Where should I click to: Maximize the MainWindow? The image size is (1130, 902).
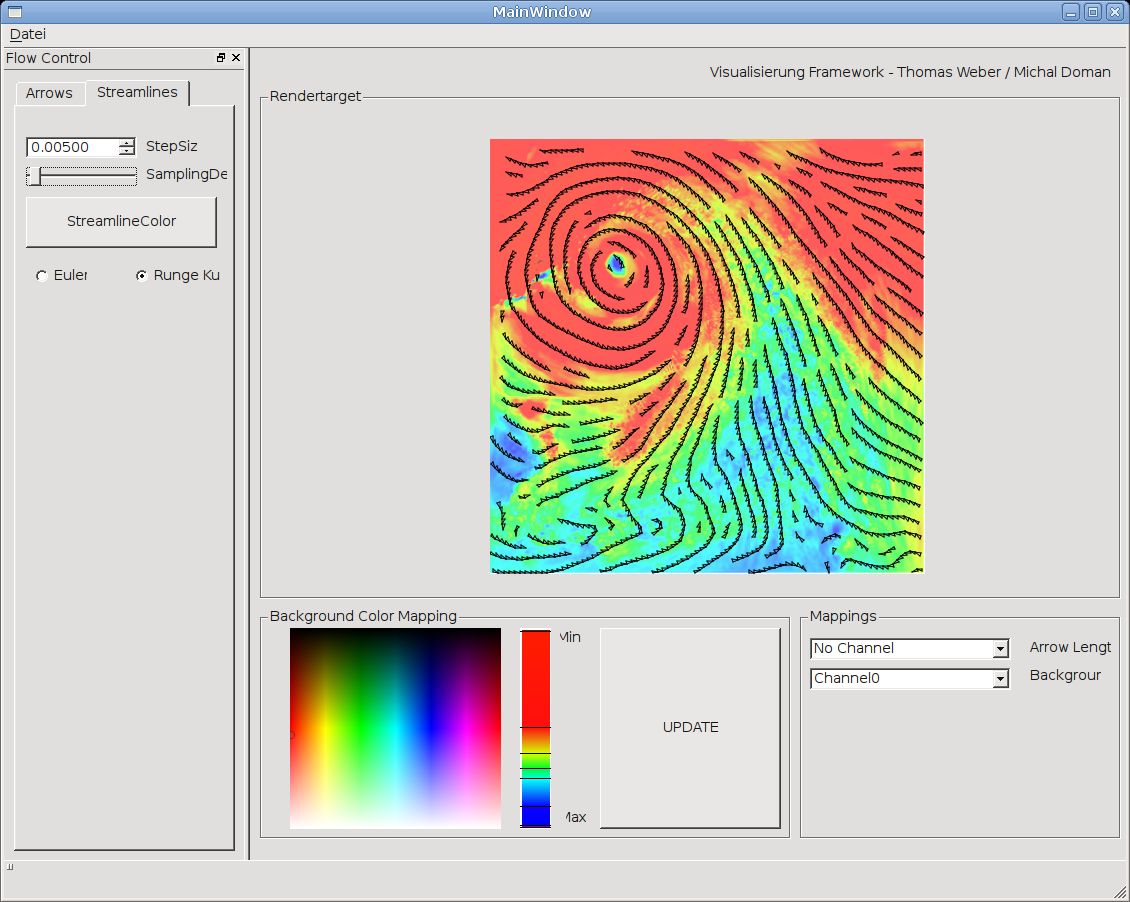[x=1093, y=12]
